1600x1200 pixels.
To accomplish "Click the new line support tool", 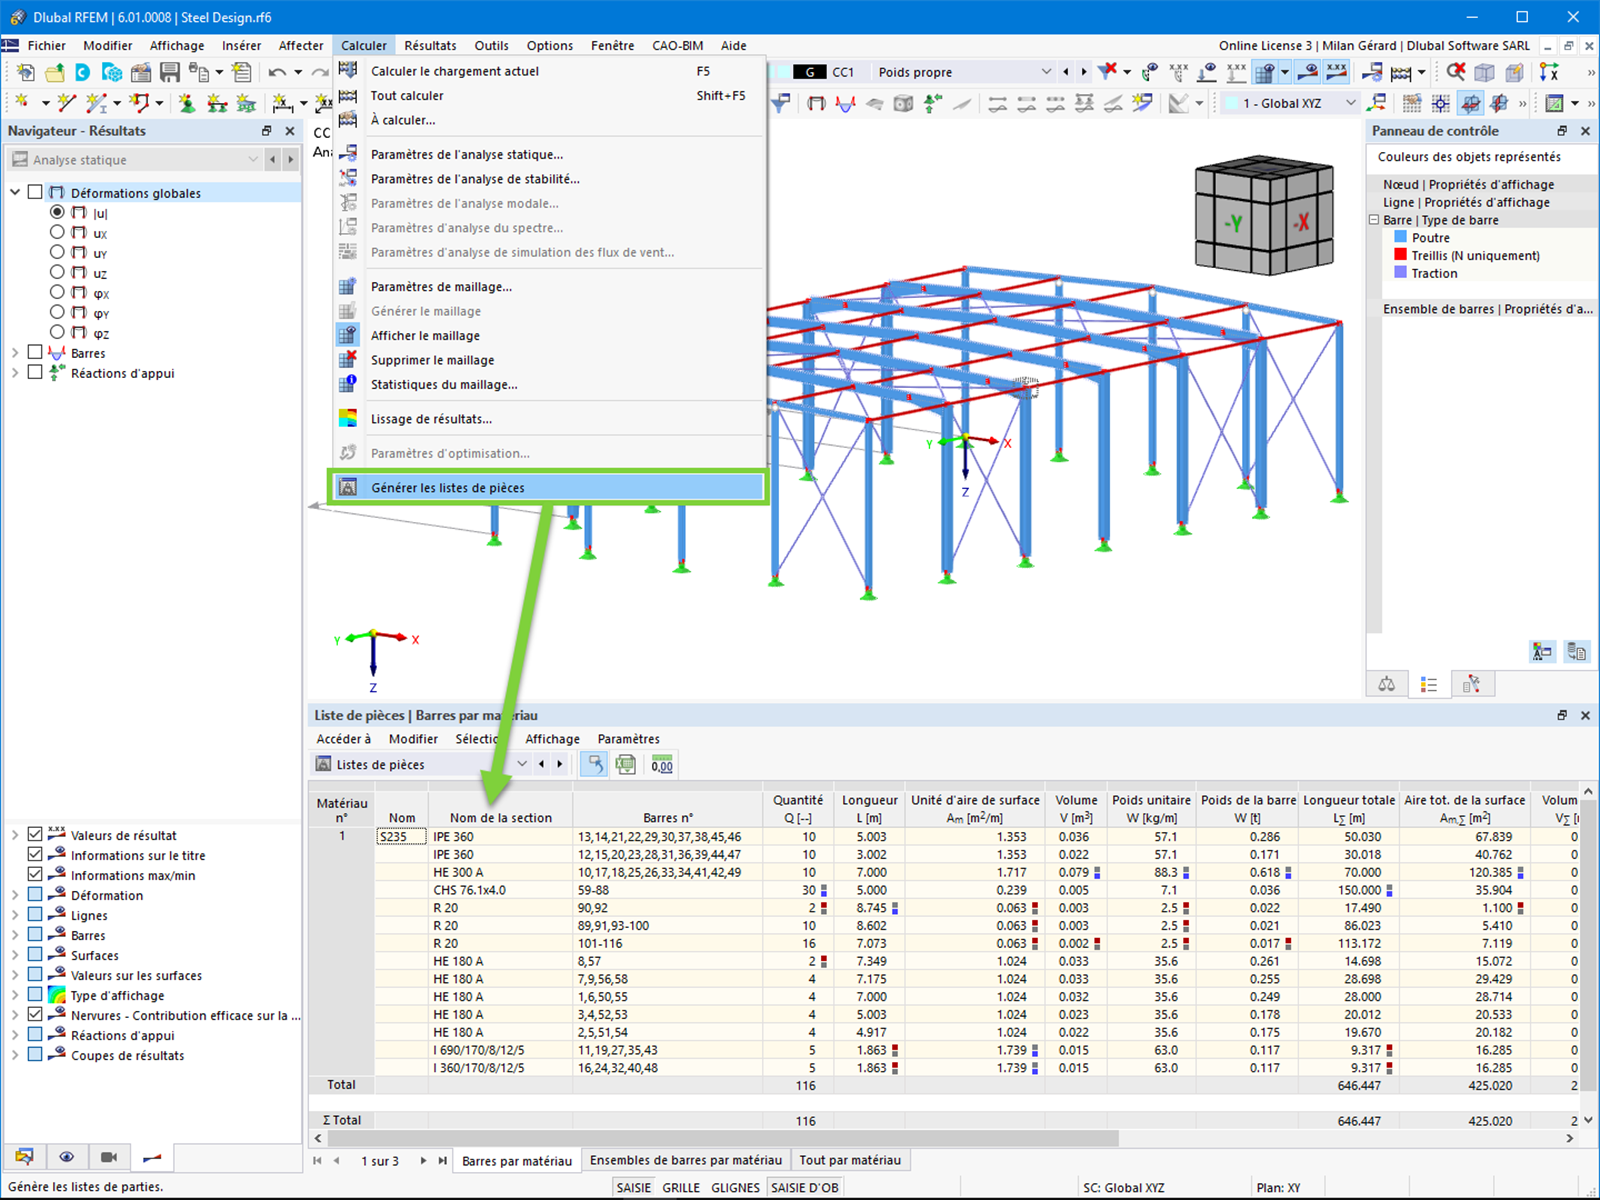I will pos(217,102).
